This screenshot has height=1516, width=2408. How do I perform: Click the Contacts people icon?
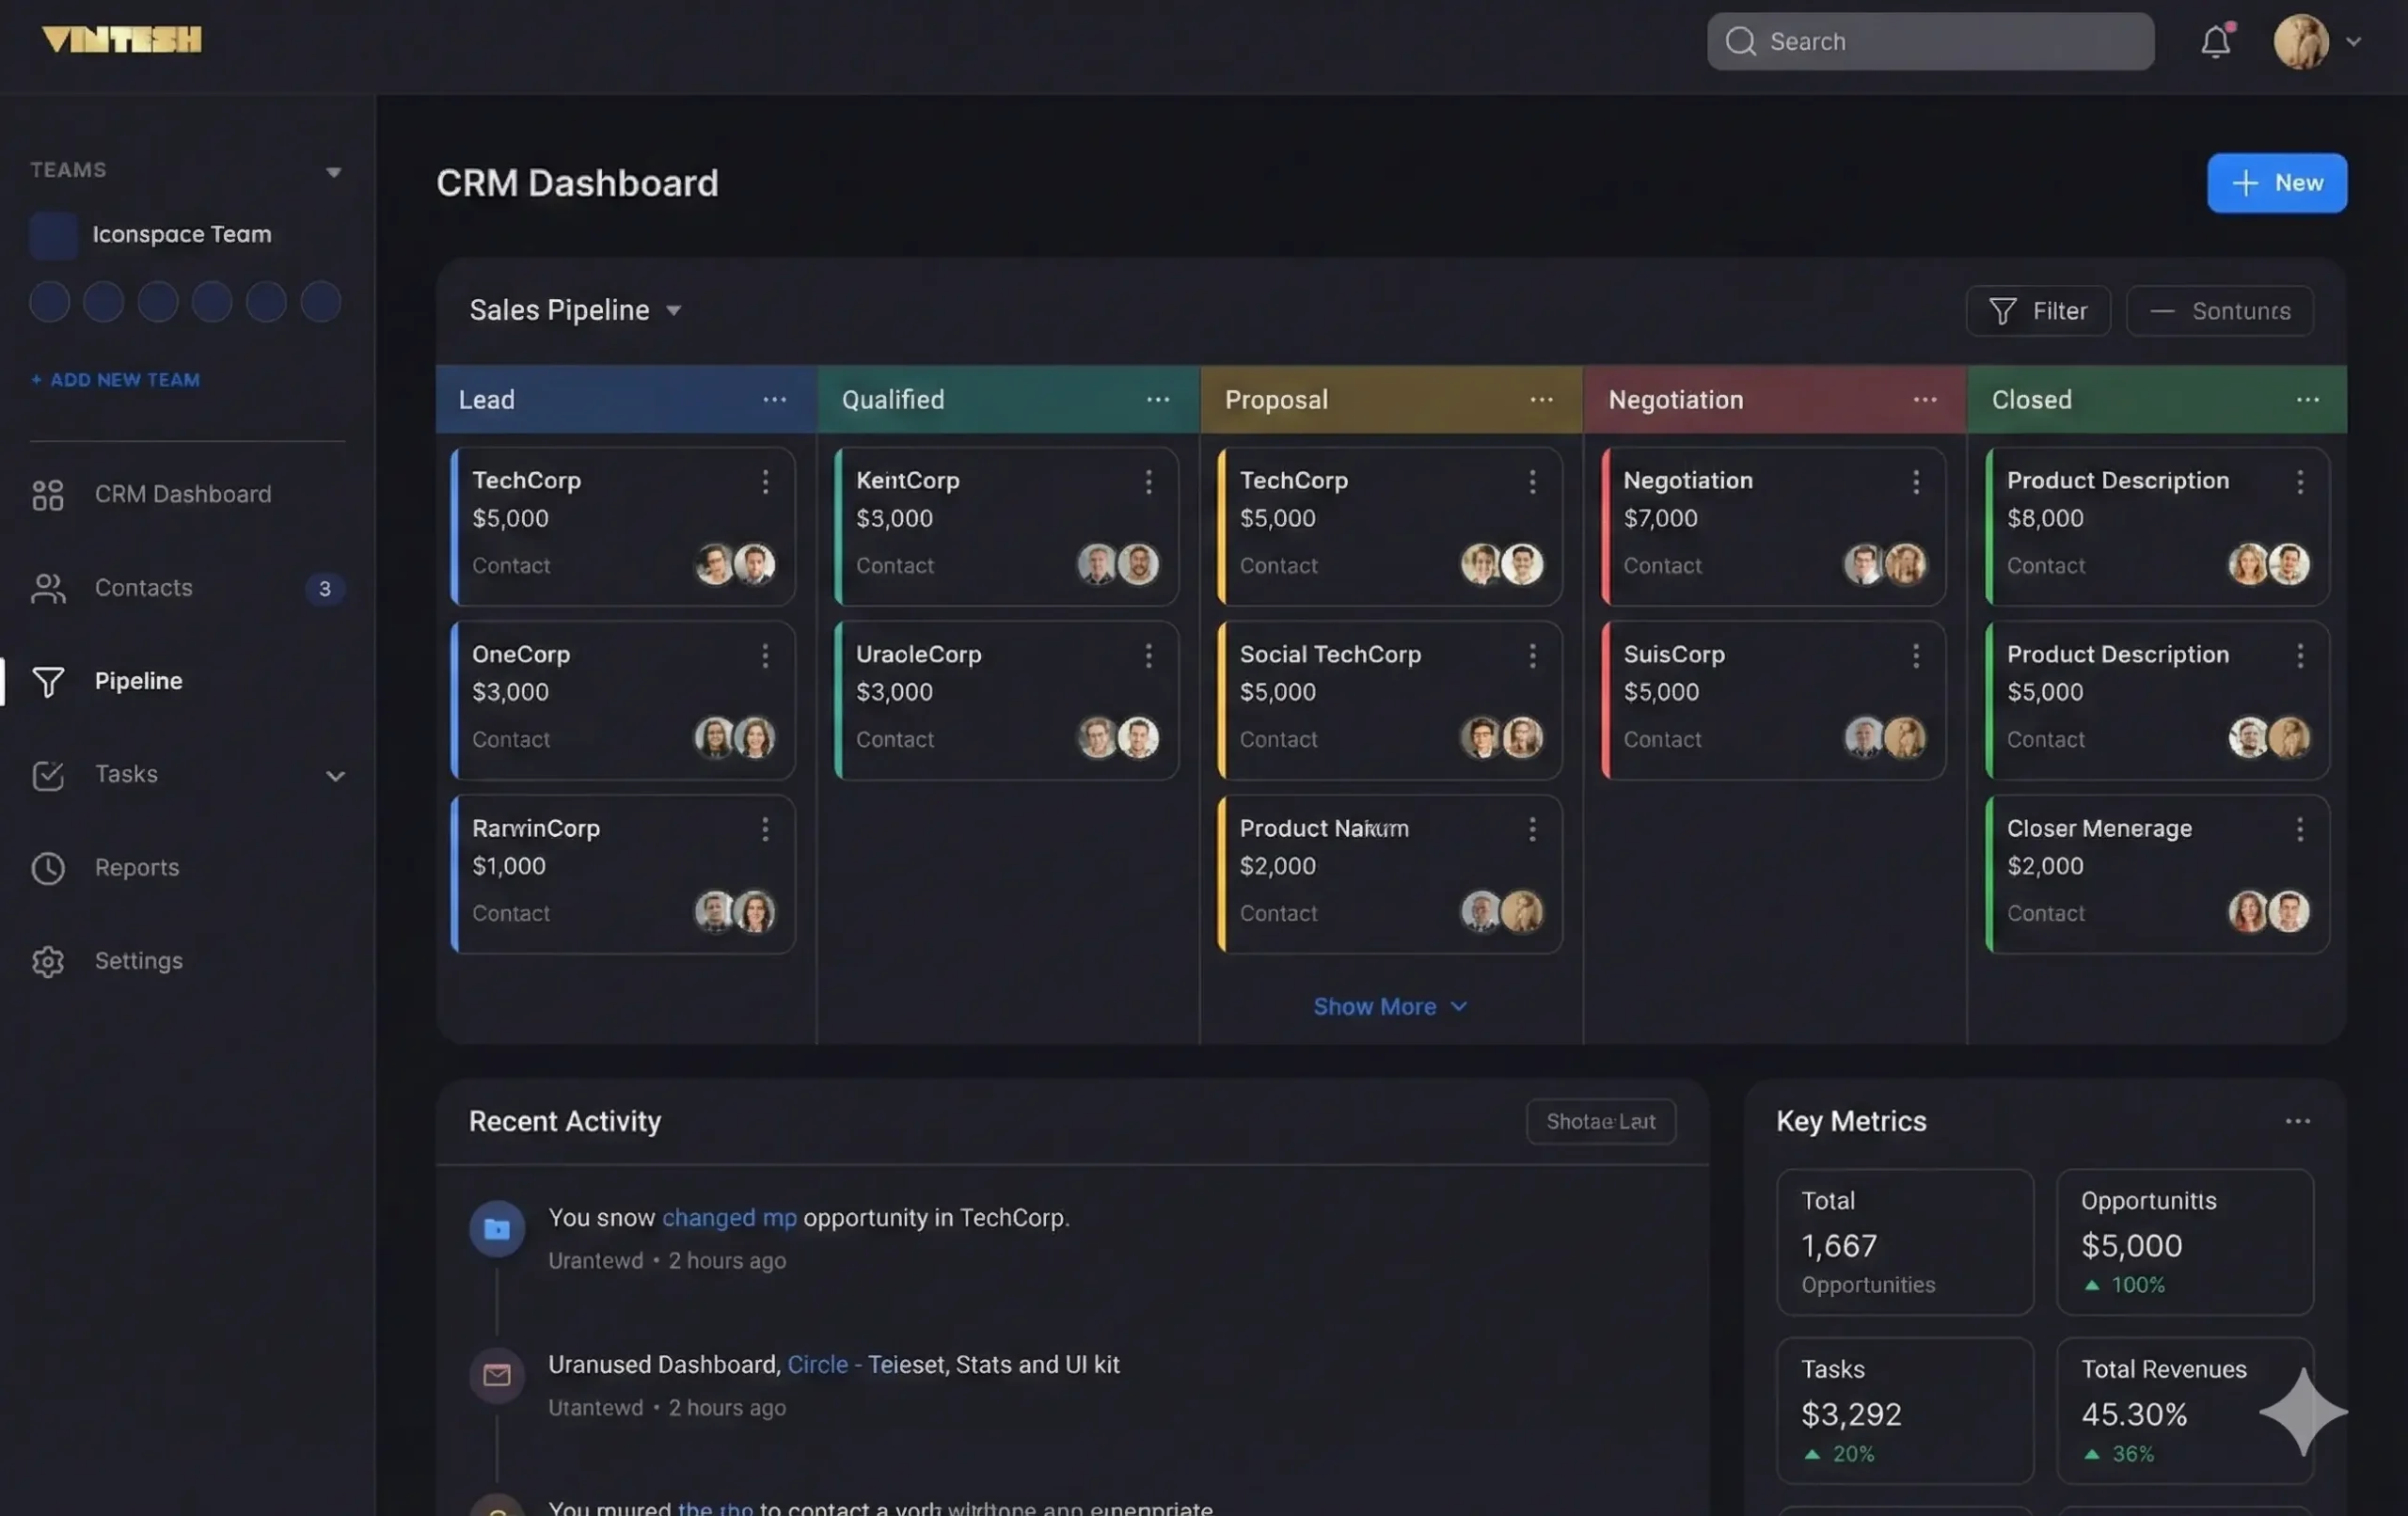tap(48, 588)
